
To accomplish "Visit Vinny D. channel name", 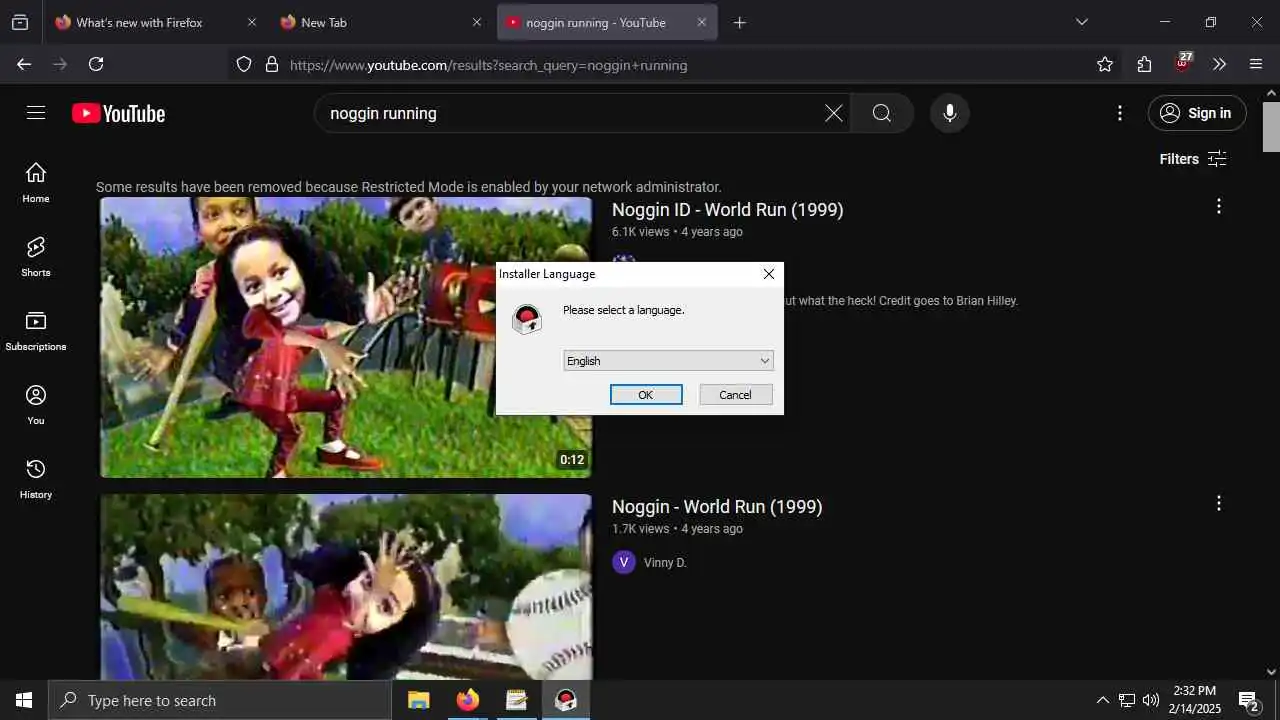I will click(x=665, y=563).
